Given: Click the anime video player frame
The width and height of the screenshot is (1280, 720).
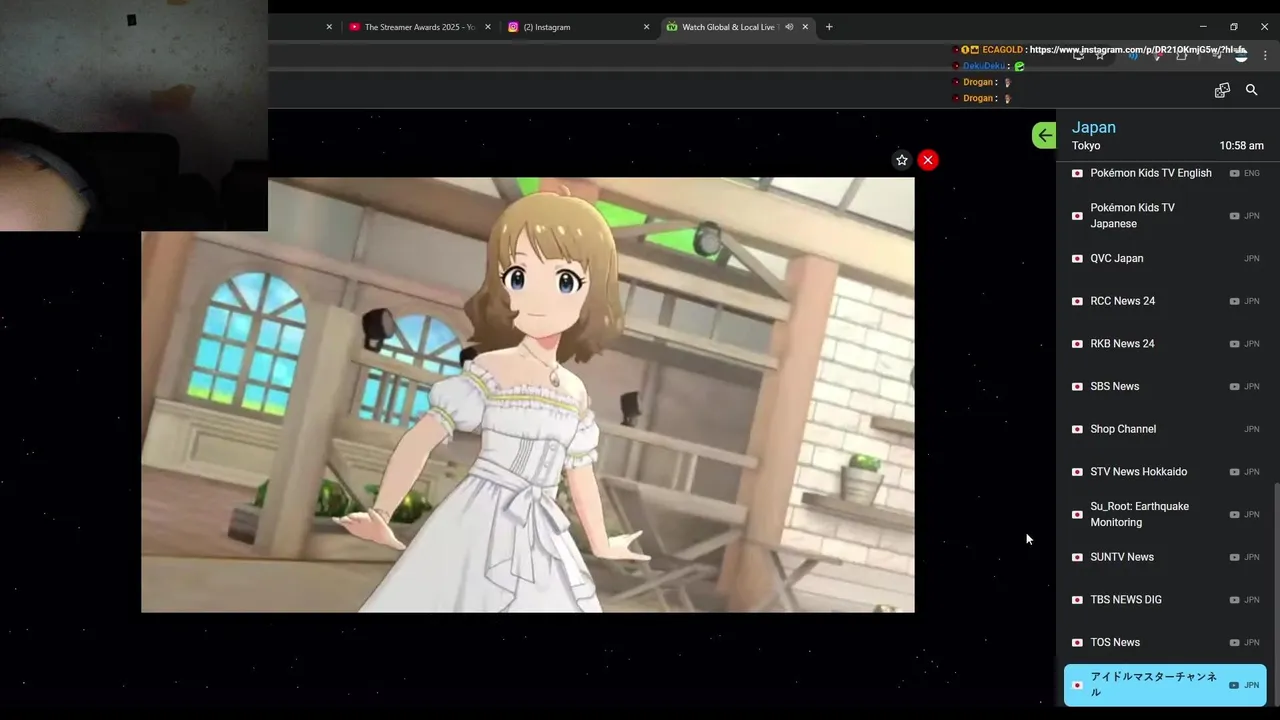Looking at the screenshot, I should tap(528, 395).
